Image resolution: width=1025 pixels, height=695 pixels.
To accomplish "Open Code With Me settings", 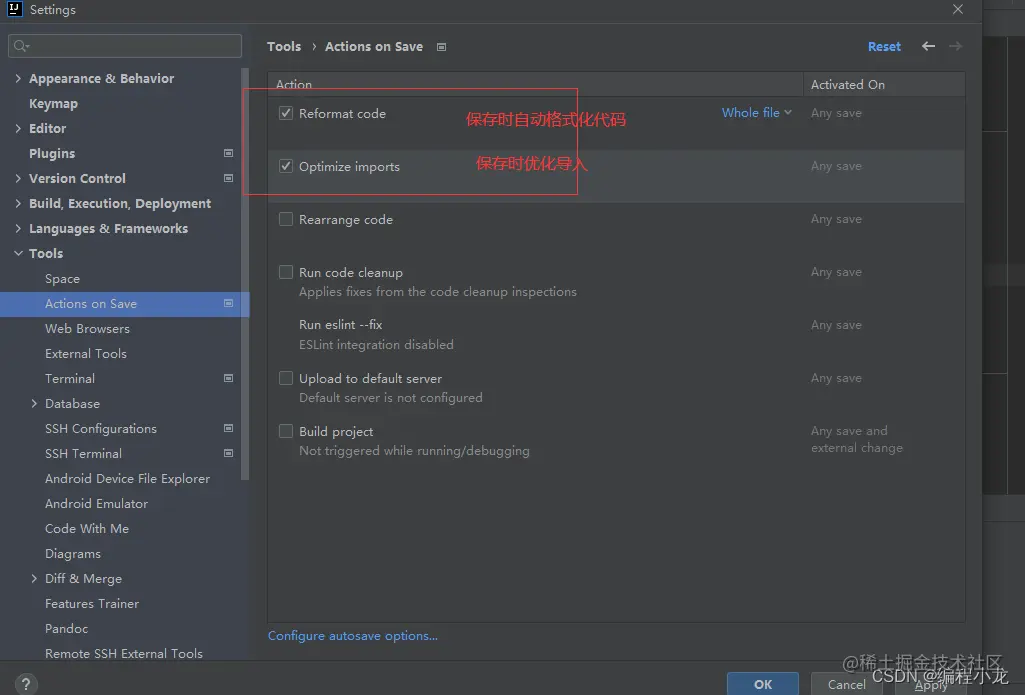I will 87,528.
